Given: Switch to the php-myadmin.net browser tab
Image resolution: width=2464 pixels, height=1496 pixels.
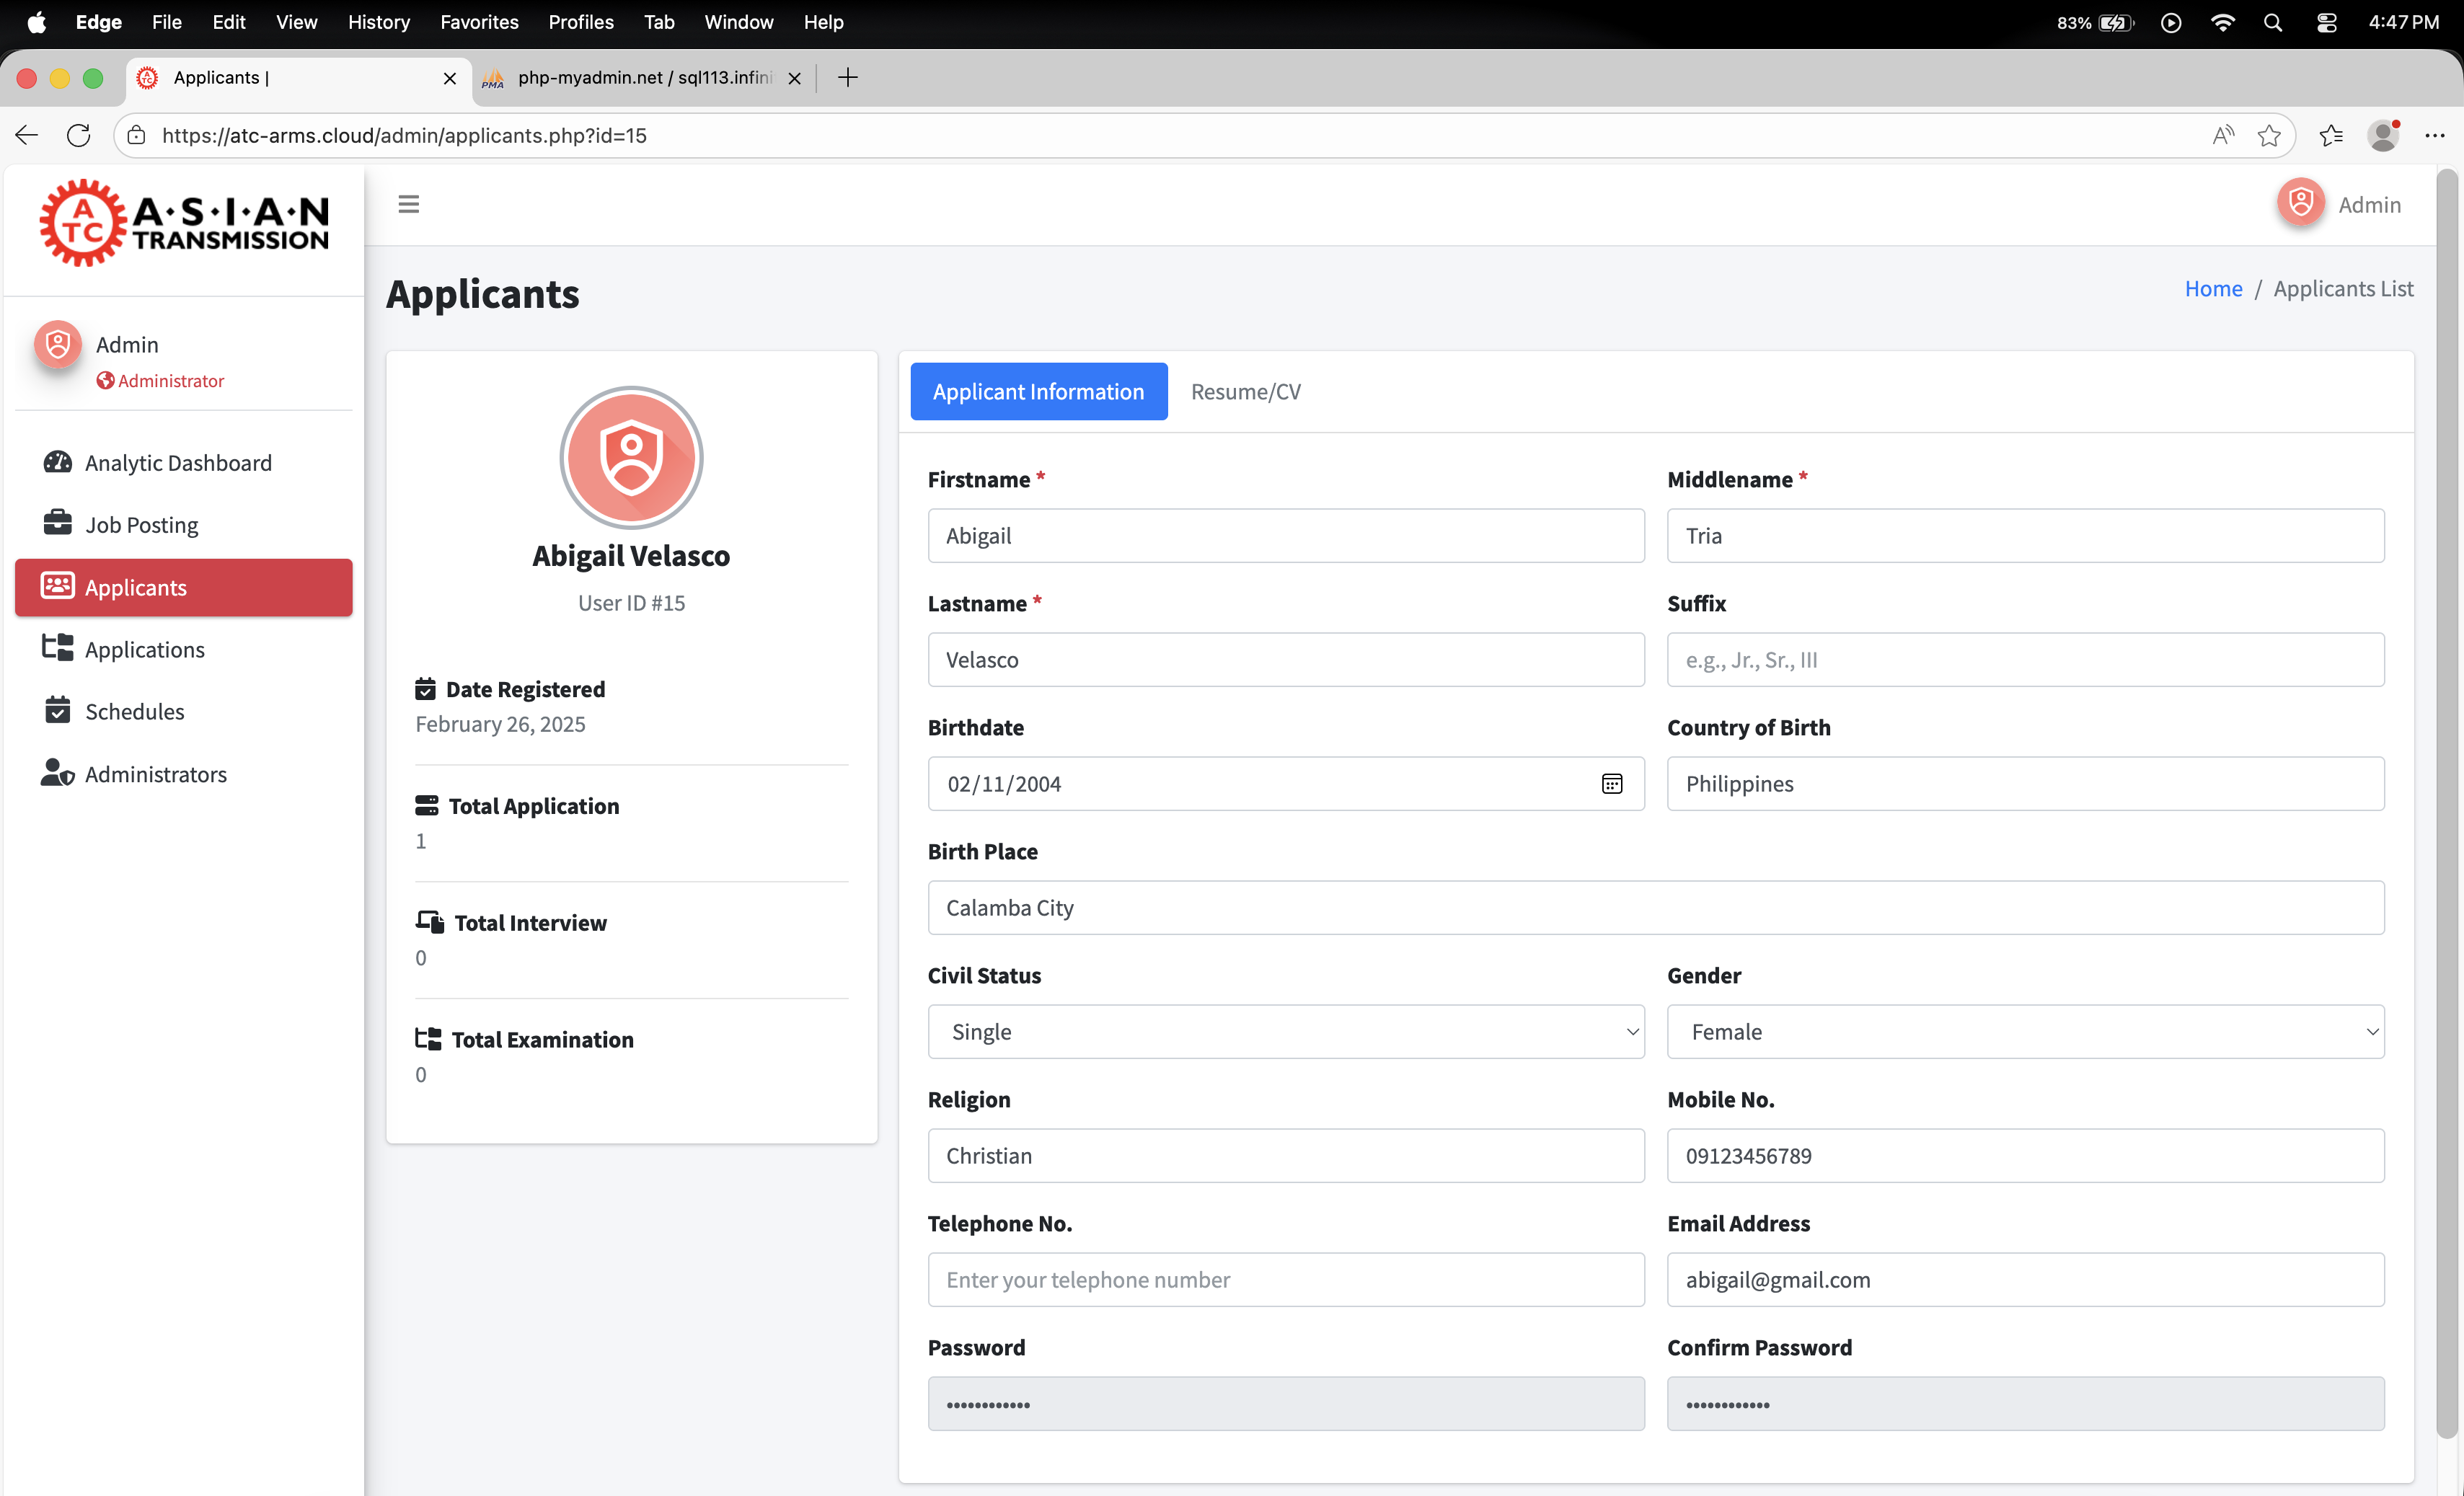Looking at the screenshot, I should (643, 78).
